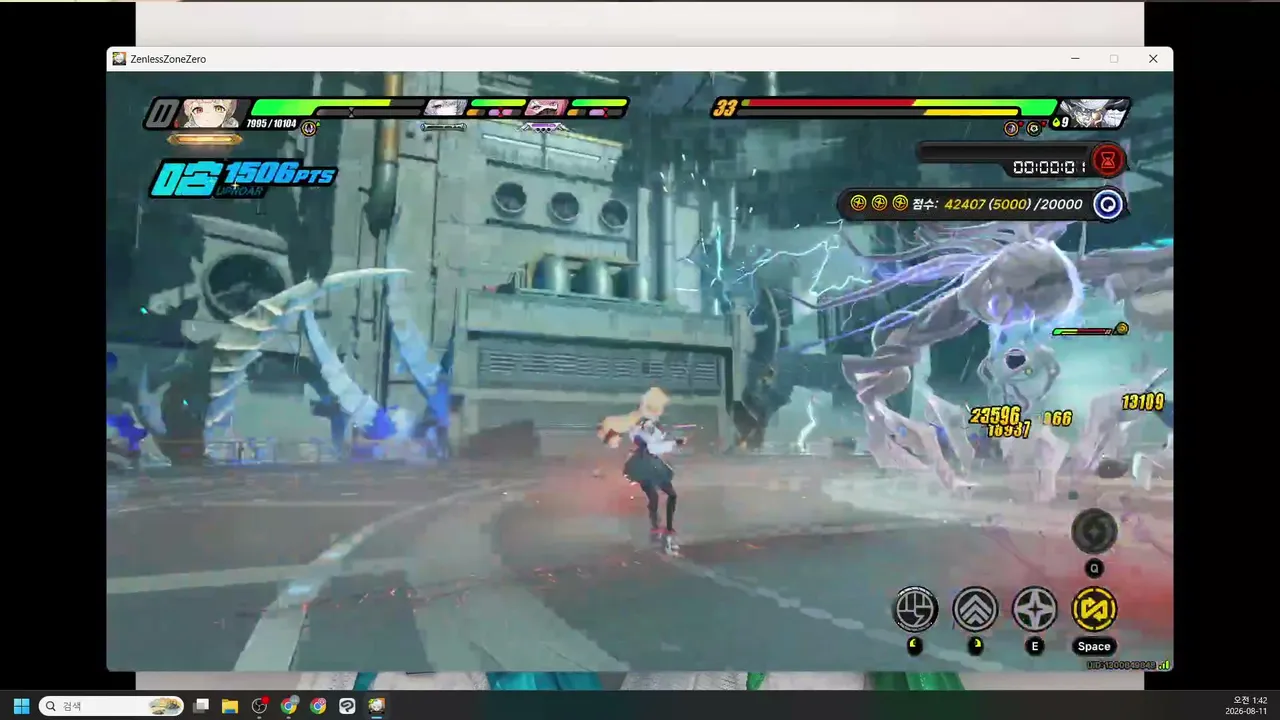Click the E key label
The height and width of the screenshot is (720, 1280).
1035,647
